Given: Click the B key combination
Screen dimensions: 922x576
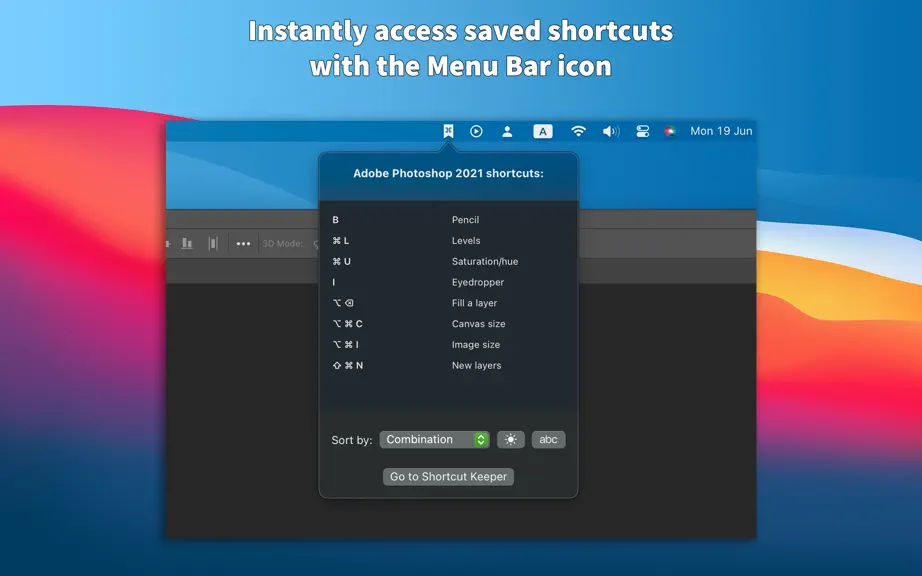Looking at the screenshot, I should tap(335, 220).
